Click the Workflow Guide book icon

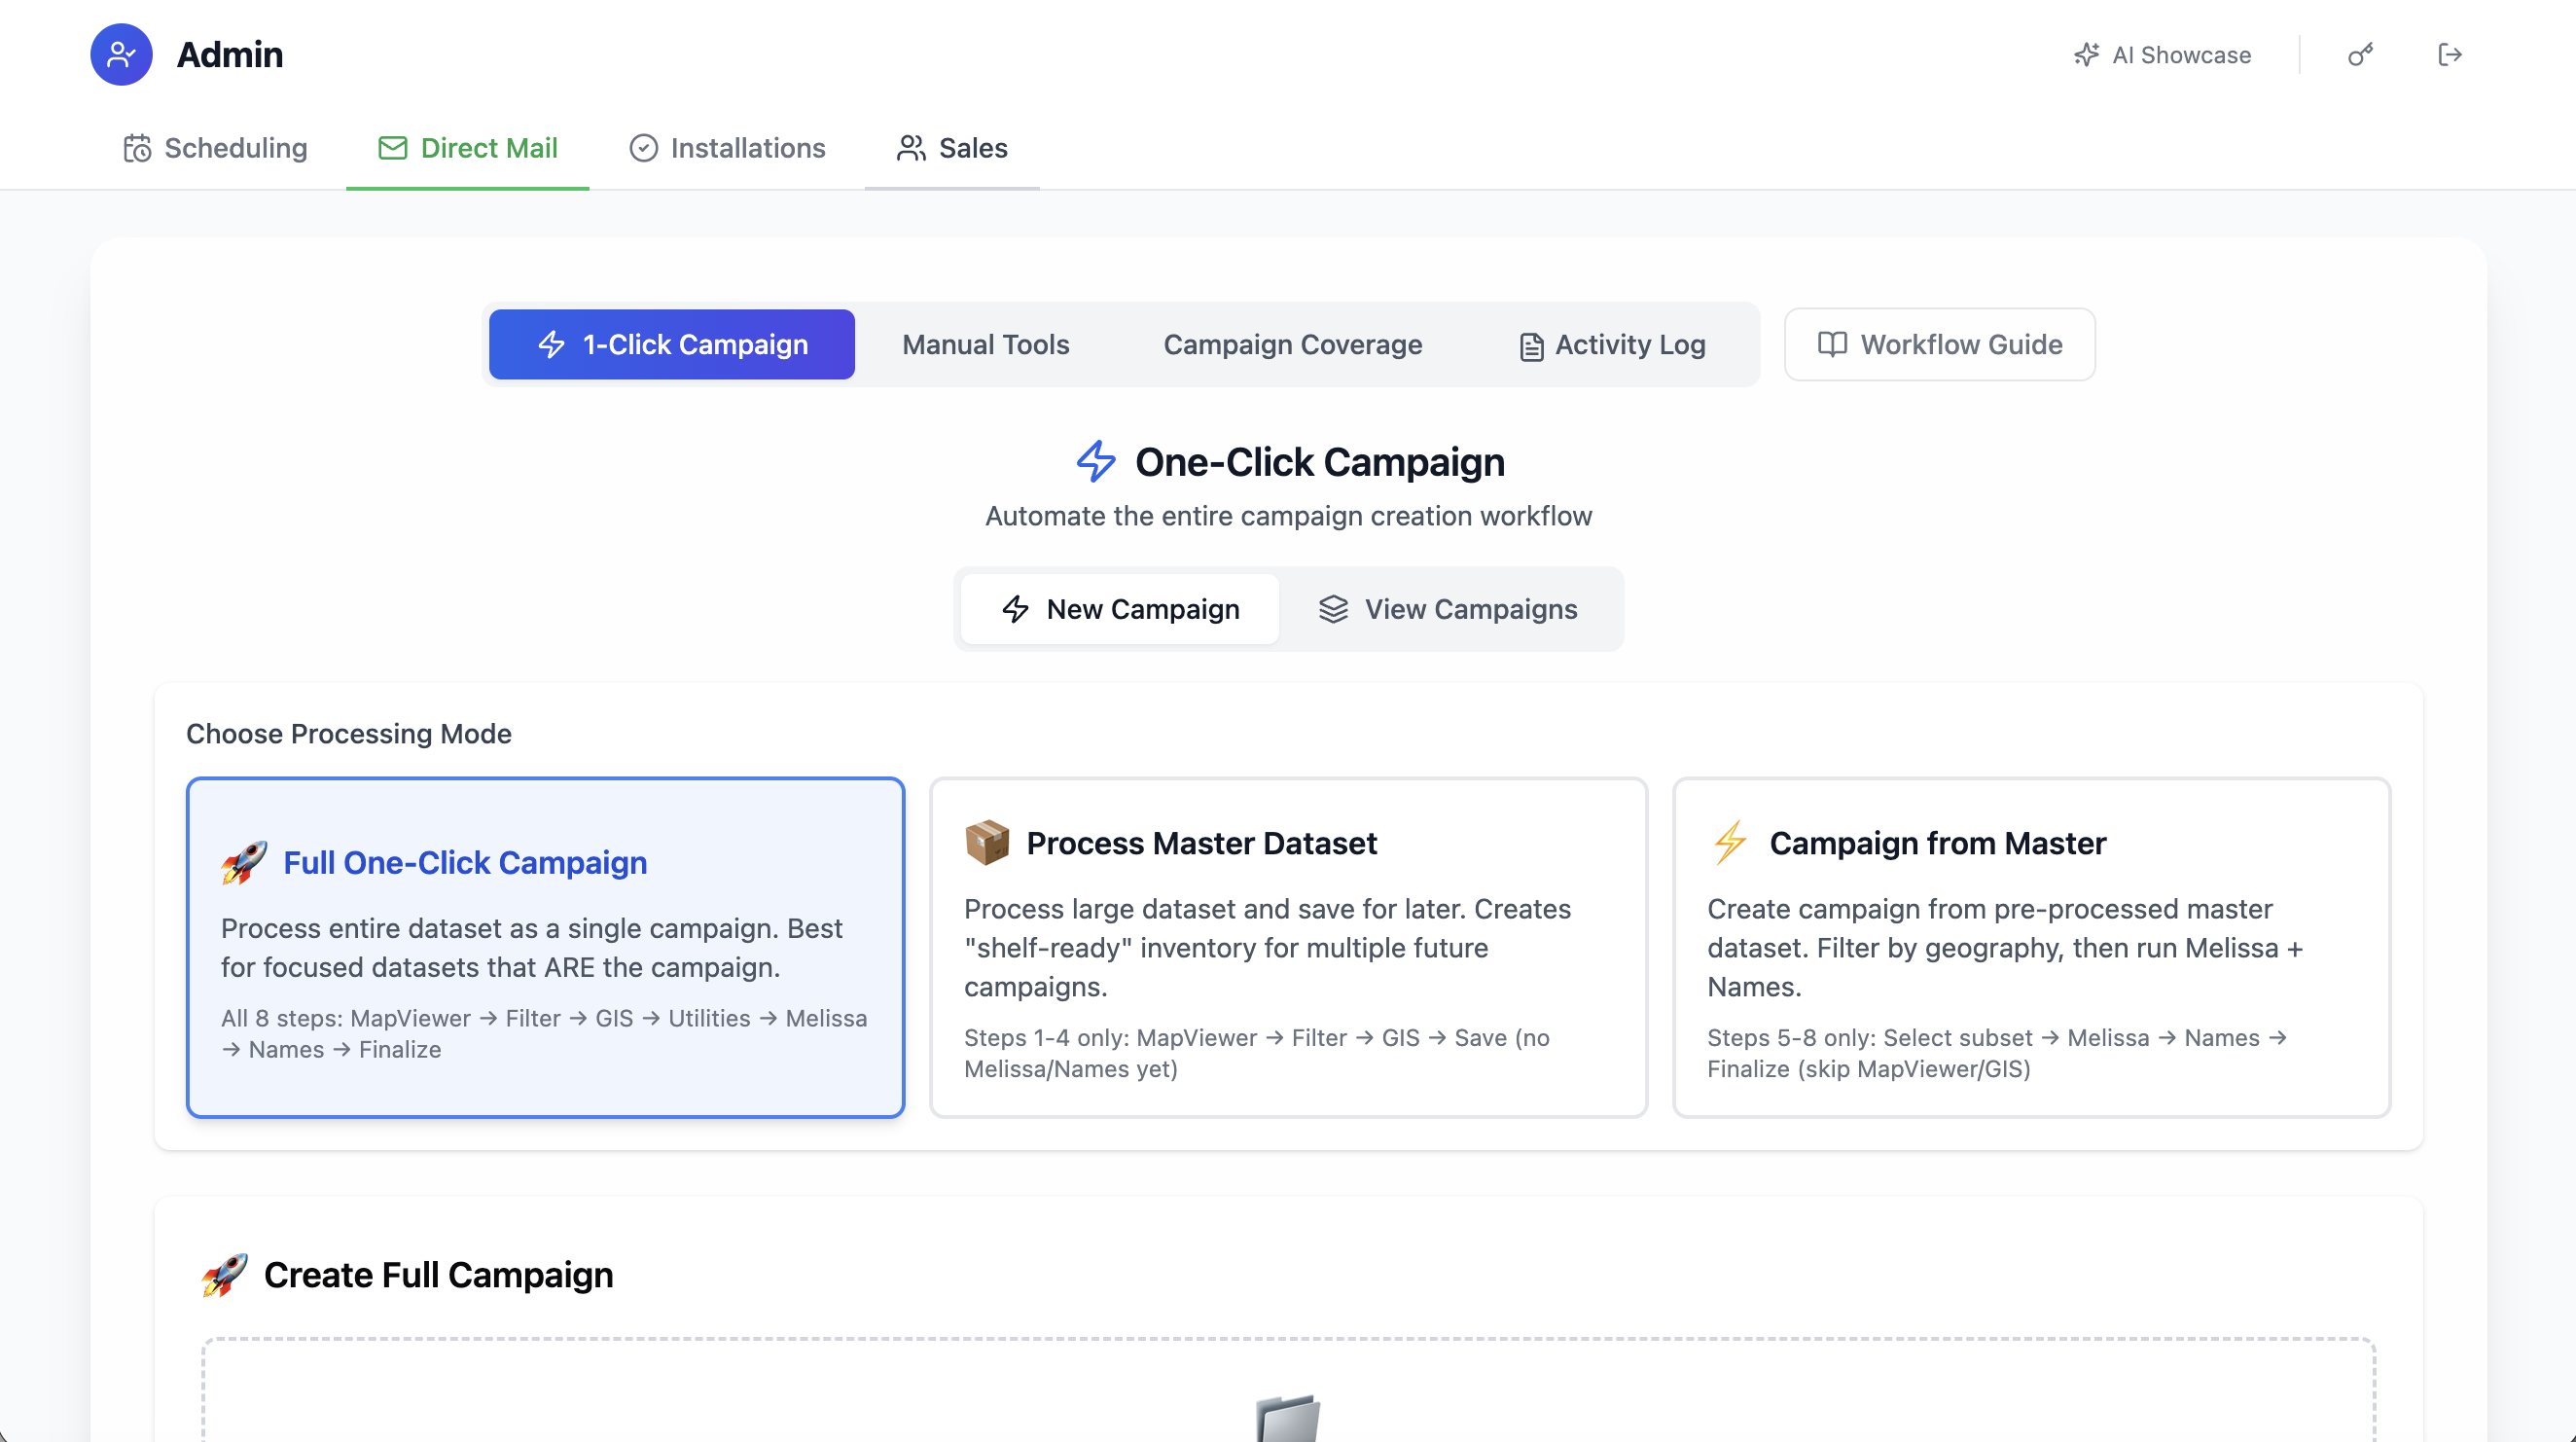click(x=1832, y=345)
